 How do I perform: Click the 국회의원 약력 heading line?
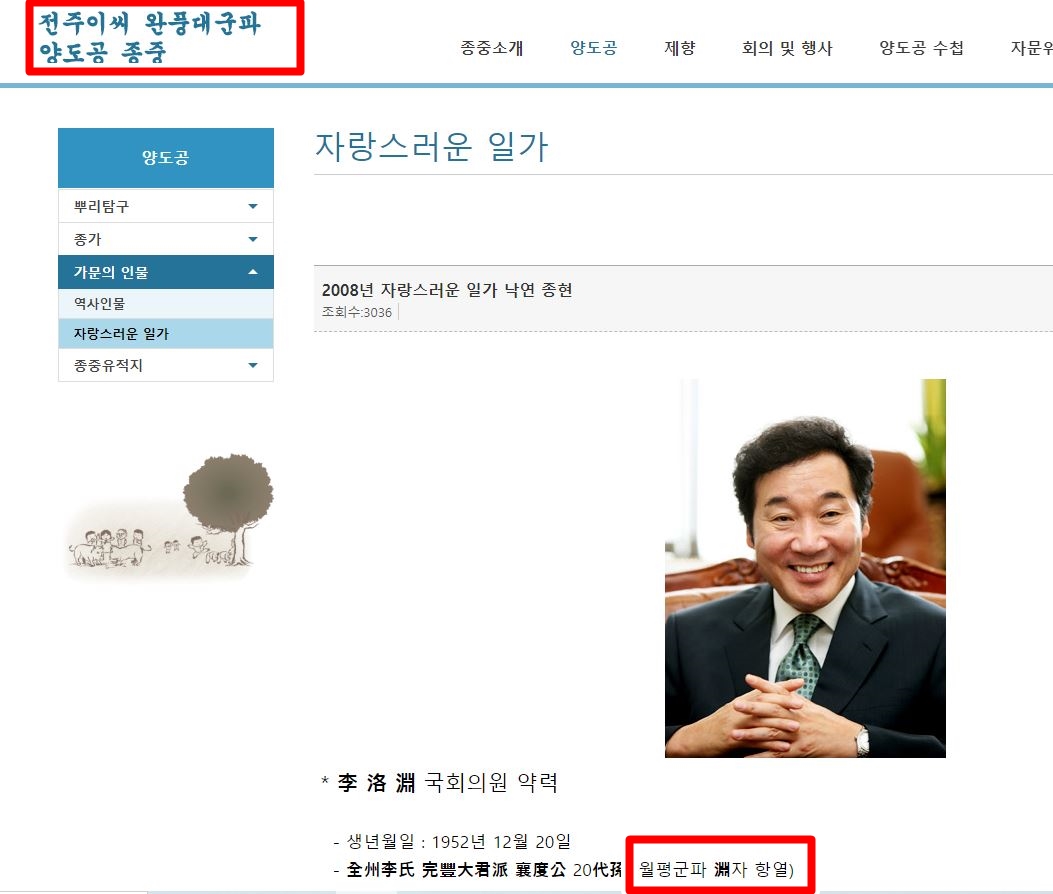(x=440, y=783)
